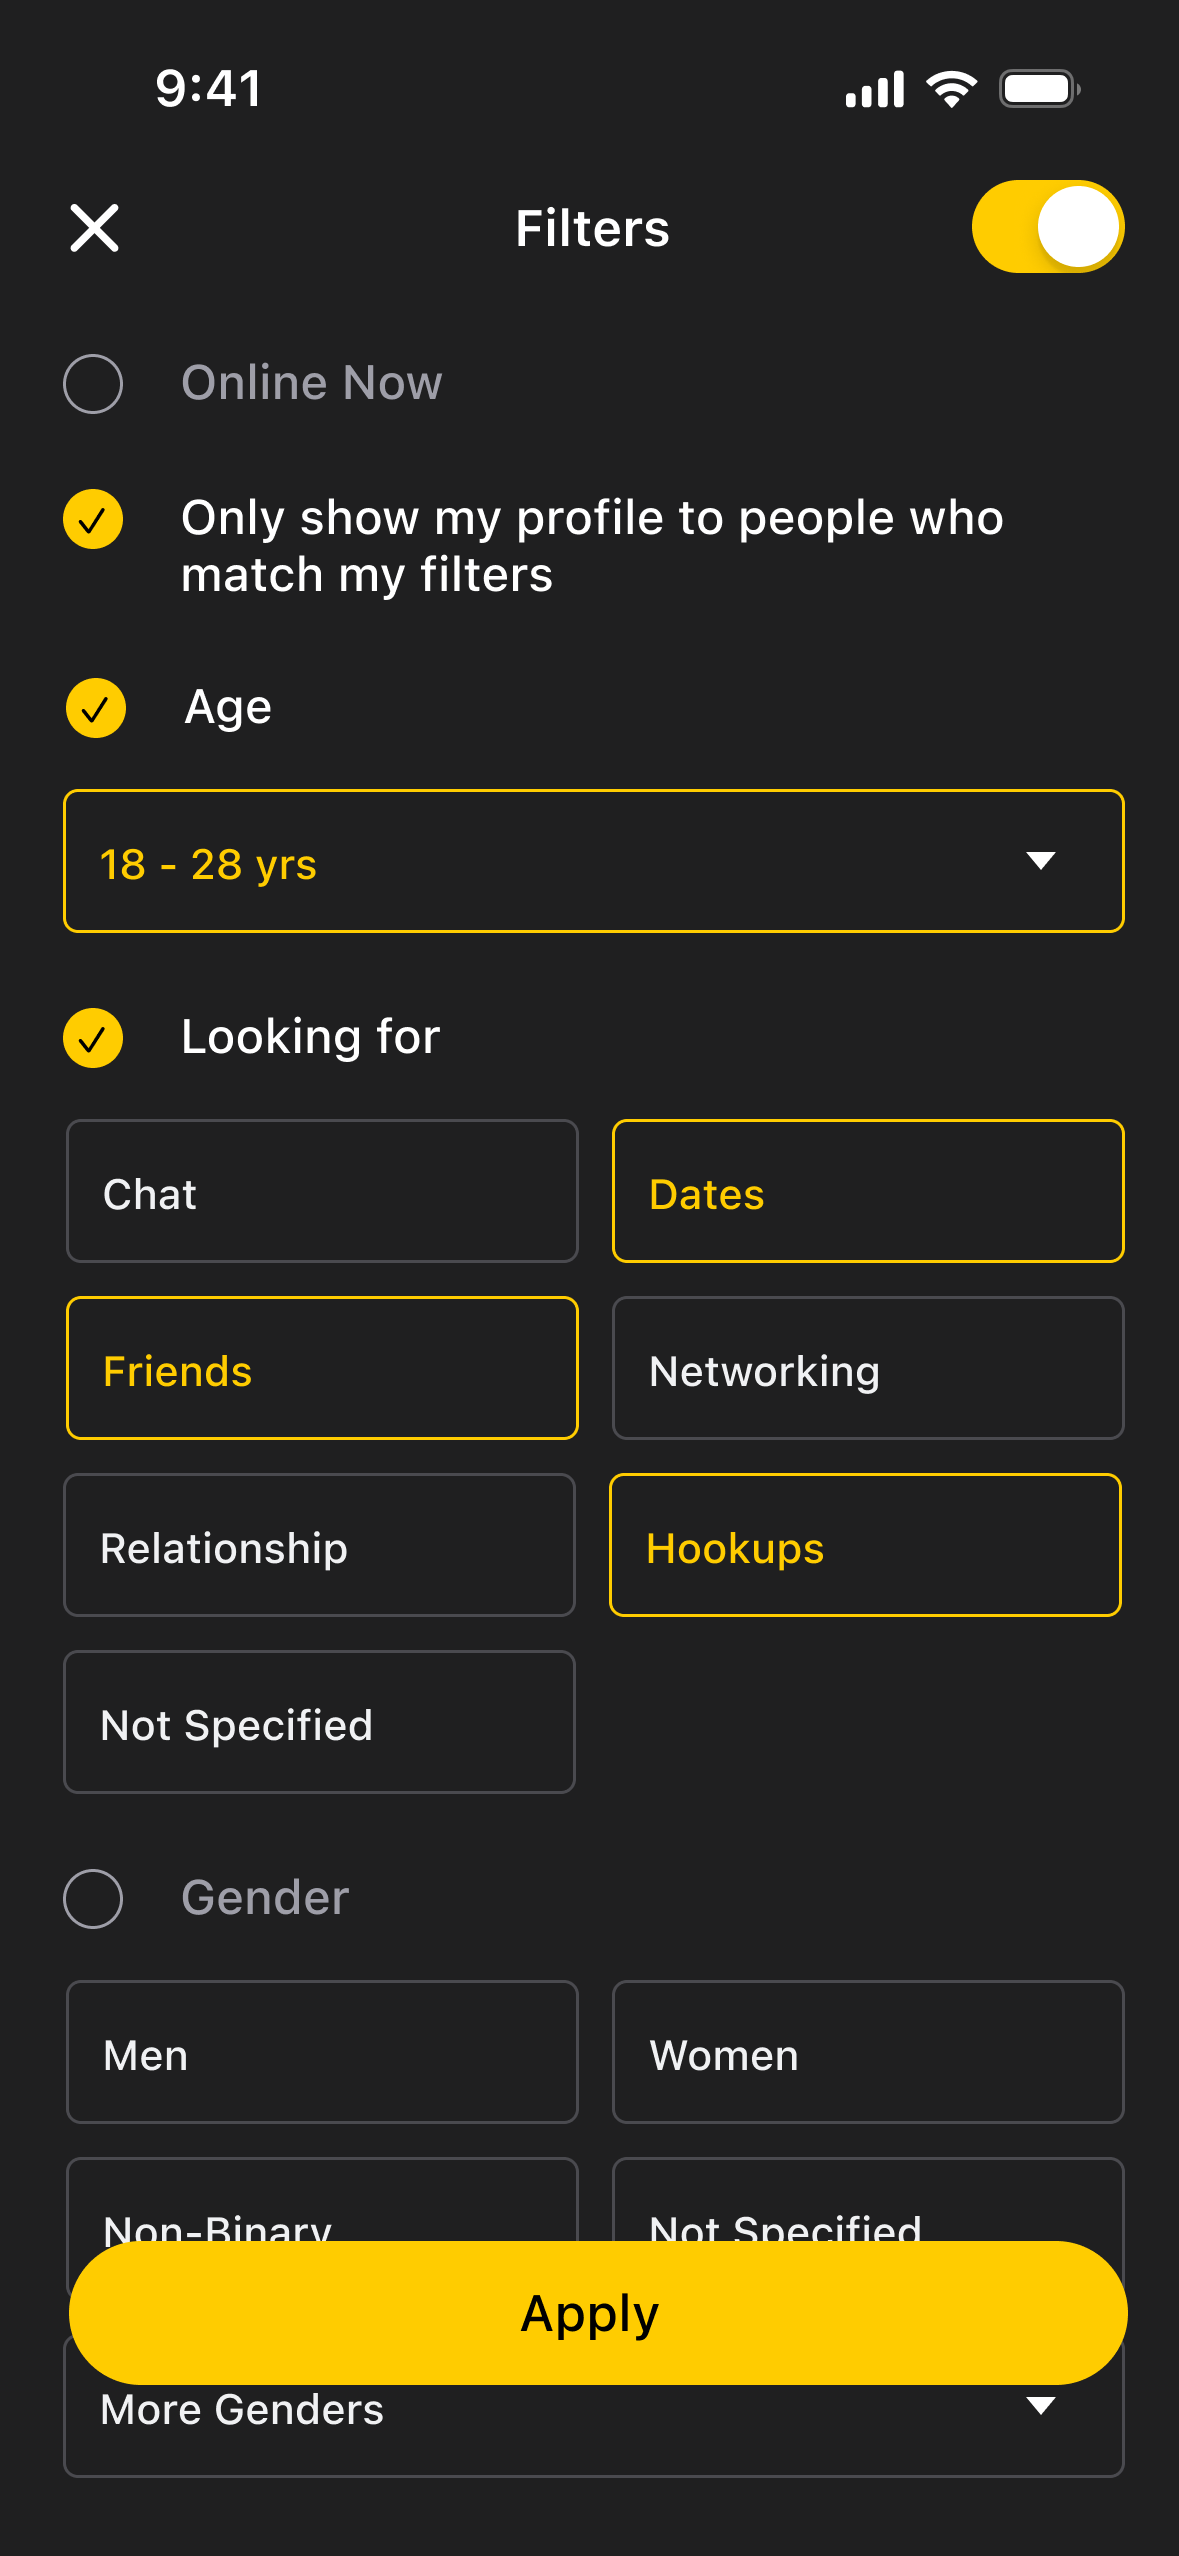
Task: Open the 18 - 28 yrs age dropdown
Action: coord(593,862)
